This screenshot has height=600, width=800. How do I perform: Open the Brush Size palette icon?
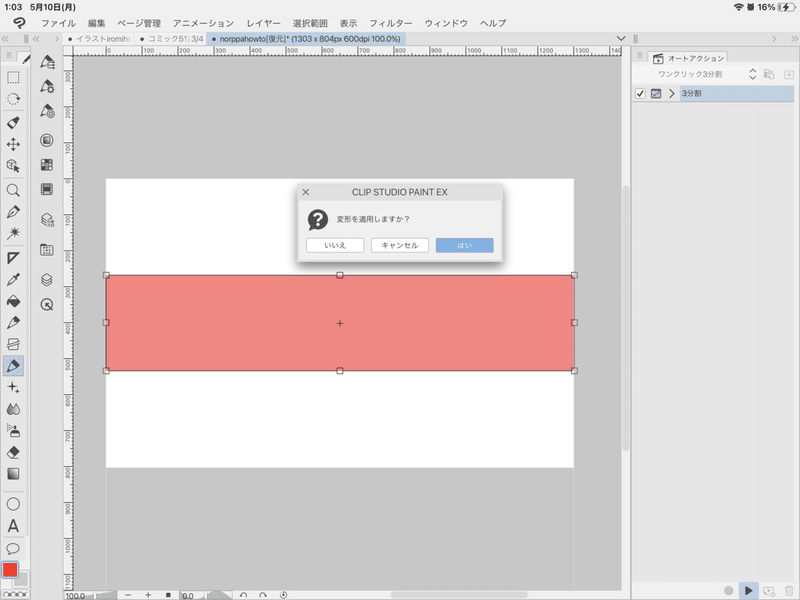tap(47, 111)
